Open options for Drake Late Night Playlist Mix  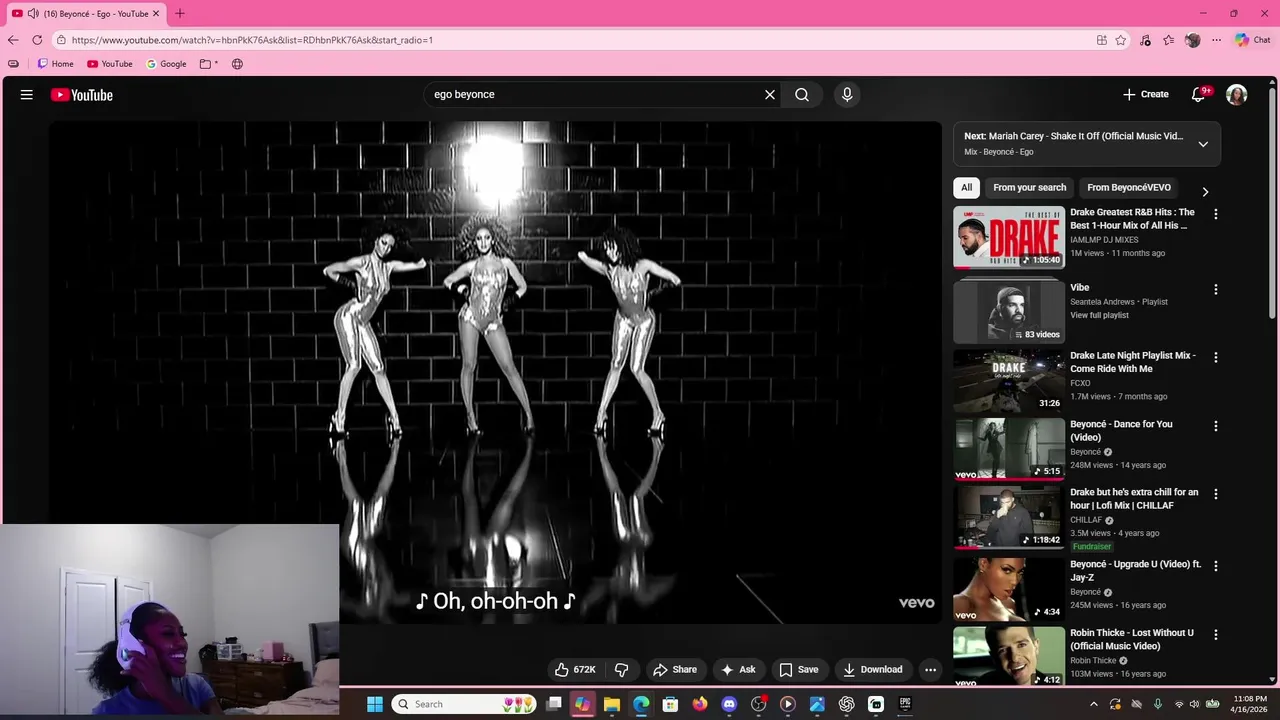tap(1216, 358)
